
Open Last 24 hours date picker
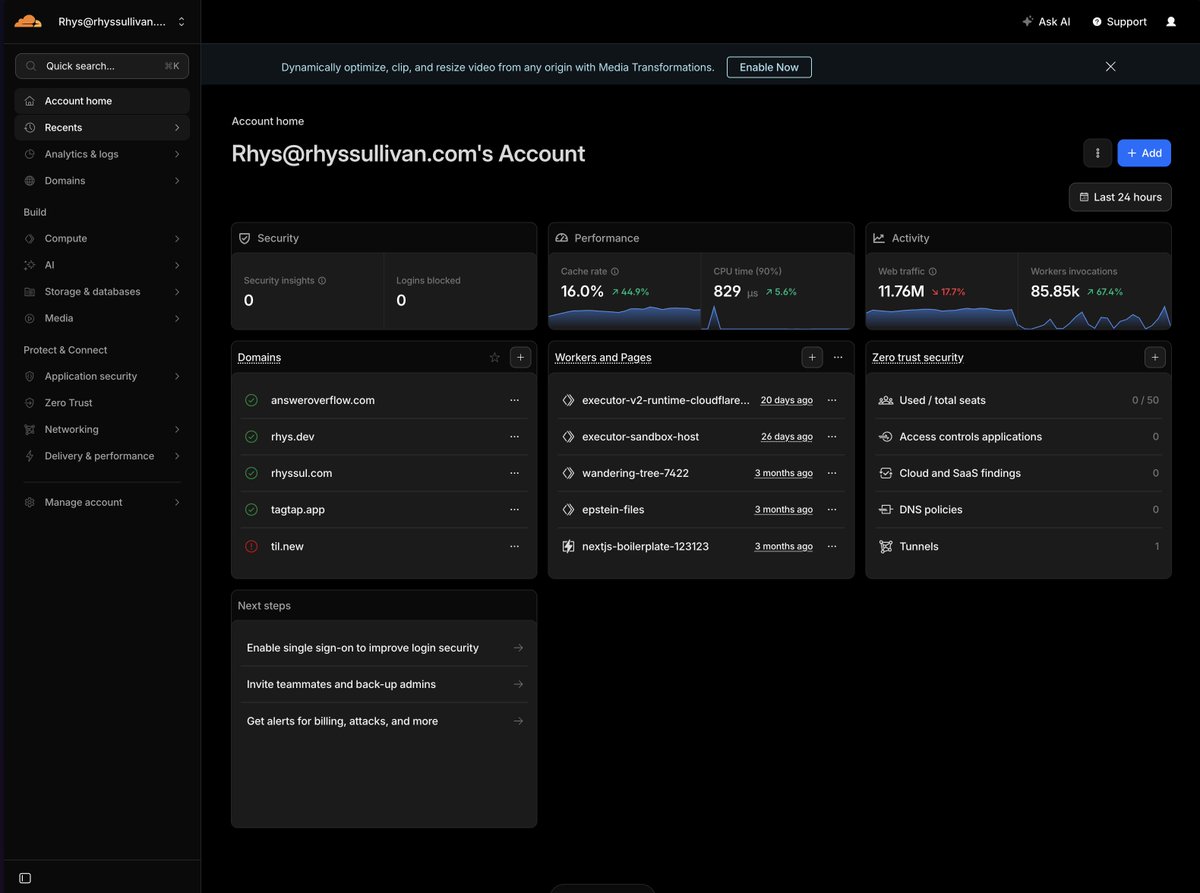pyautogui.click(x=1120, y=197)
